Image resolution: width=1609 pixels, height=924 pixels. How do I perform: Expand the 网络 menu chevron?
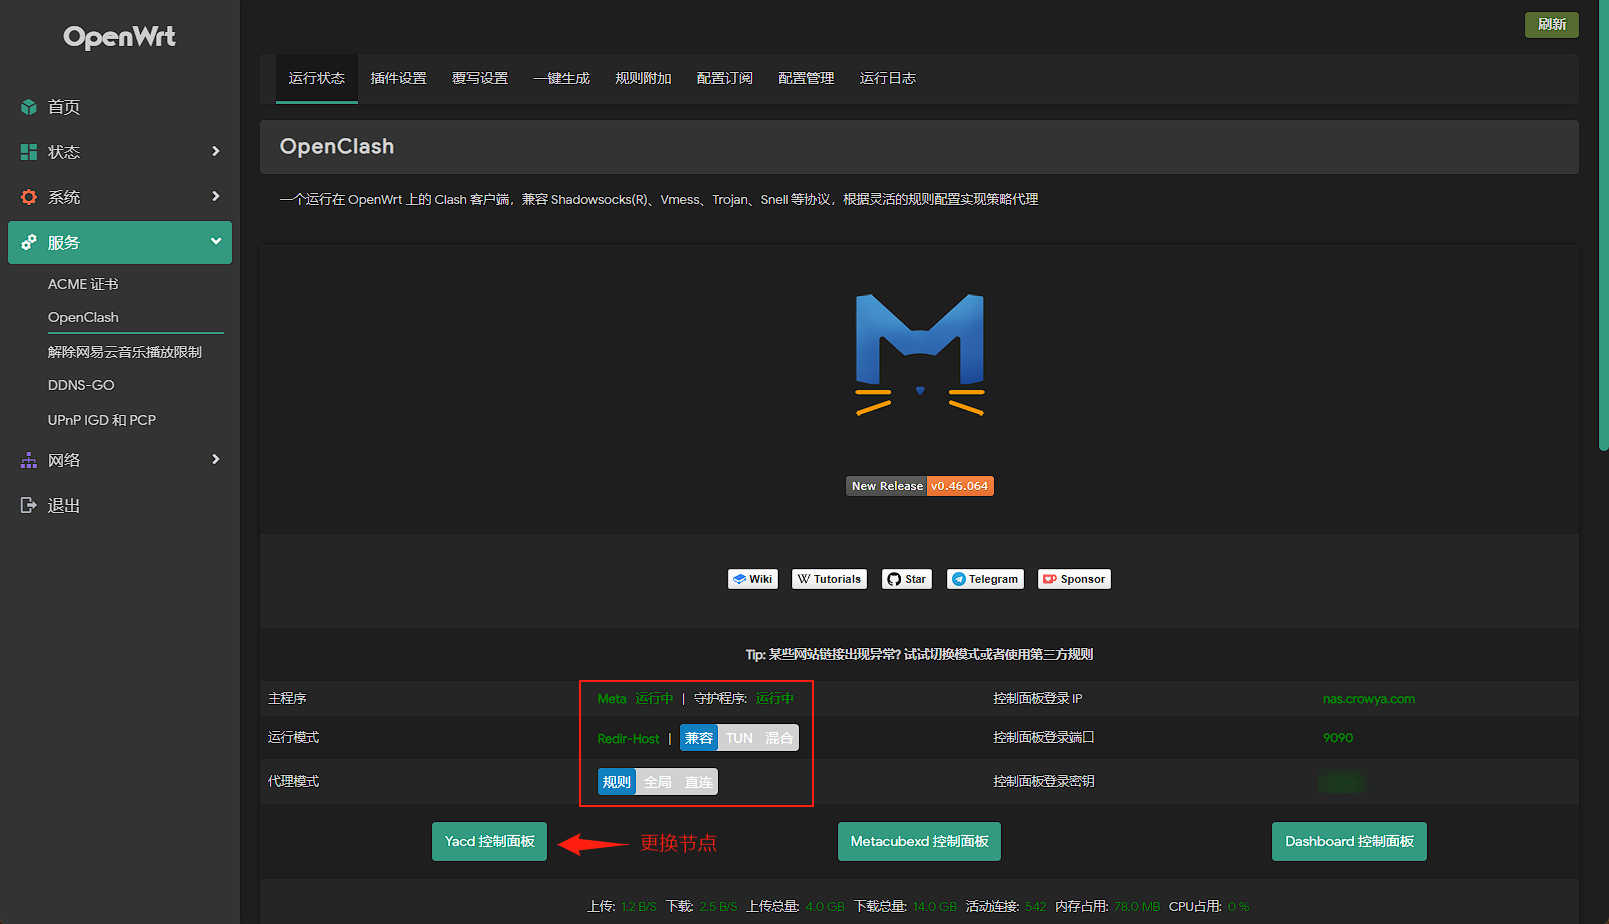215,459
